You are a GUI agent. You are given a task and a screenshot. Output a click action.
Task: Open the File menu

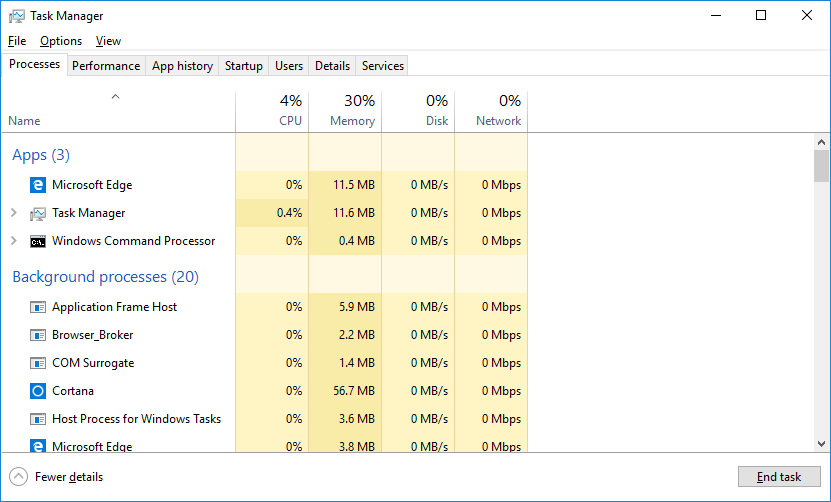coord(17,41)
